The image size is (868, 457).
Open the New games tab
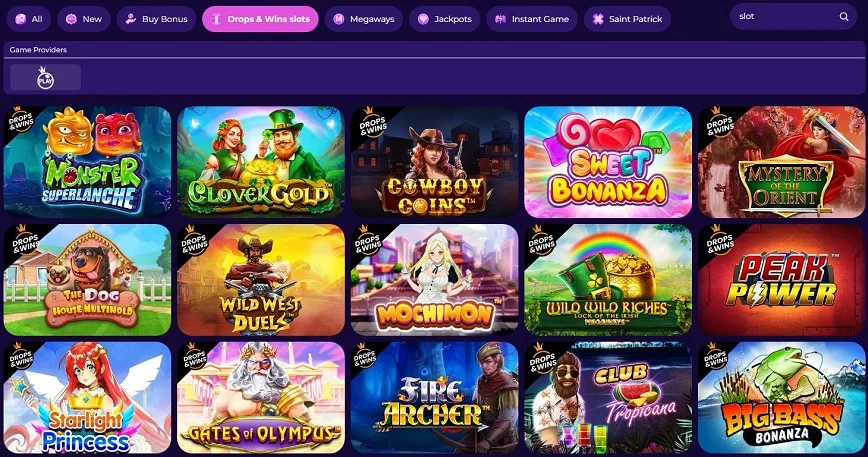84,19
